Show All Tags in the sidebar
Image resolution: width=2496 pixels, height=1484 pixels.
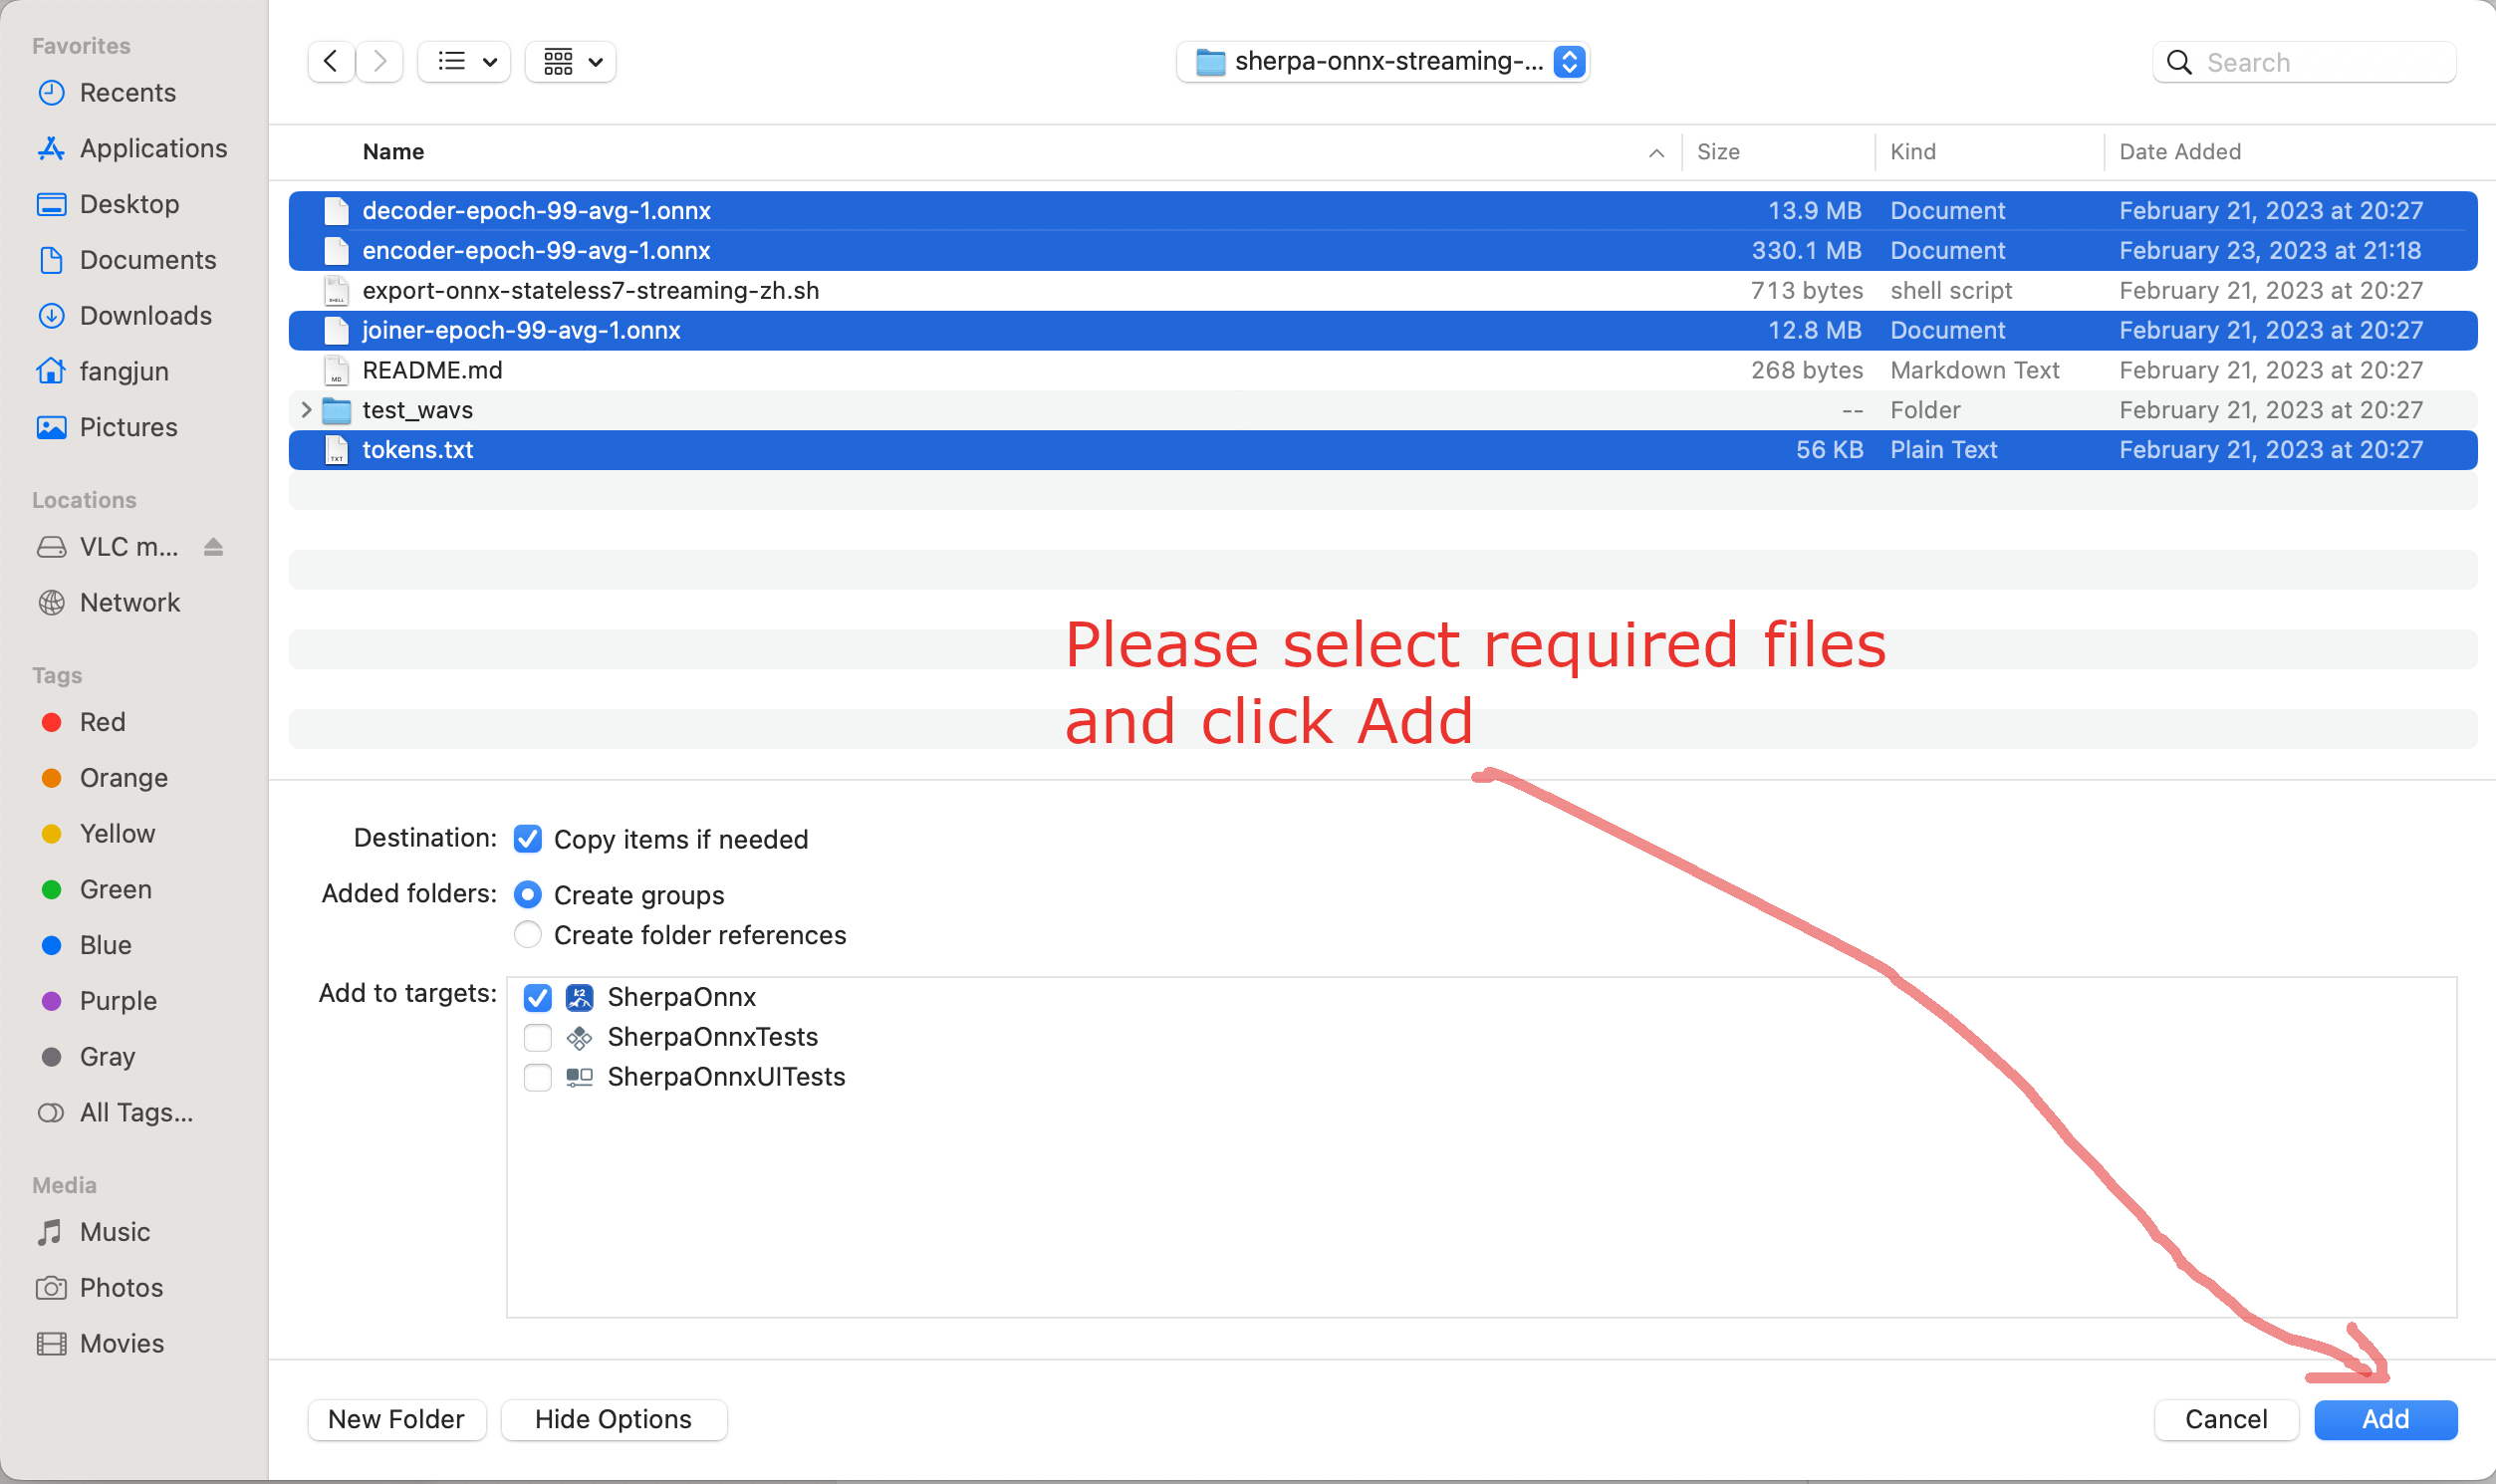(115, 1113)
